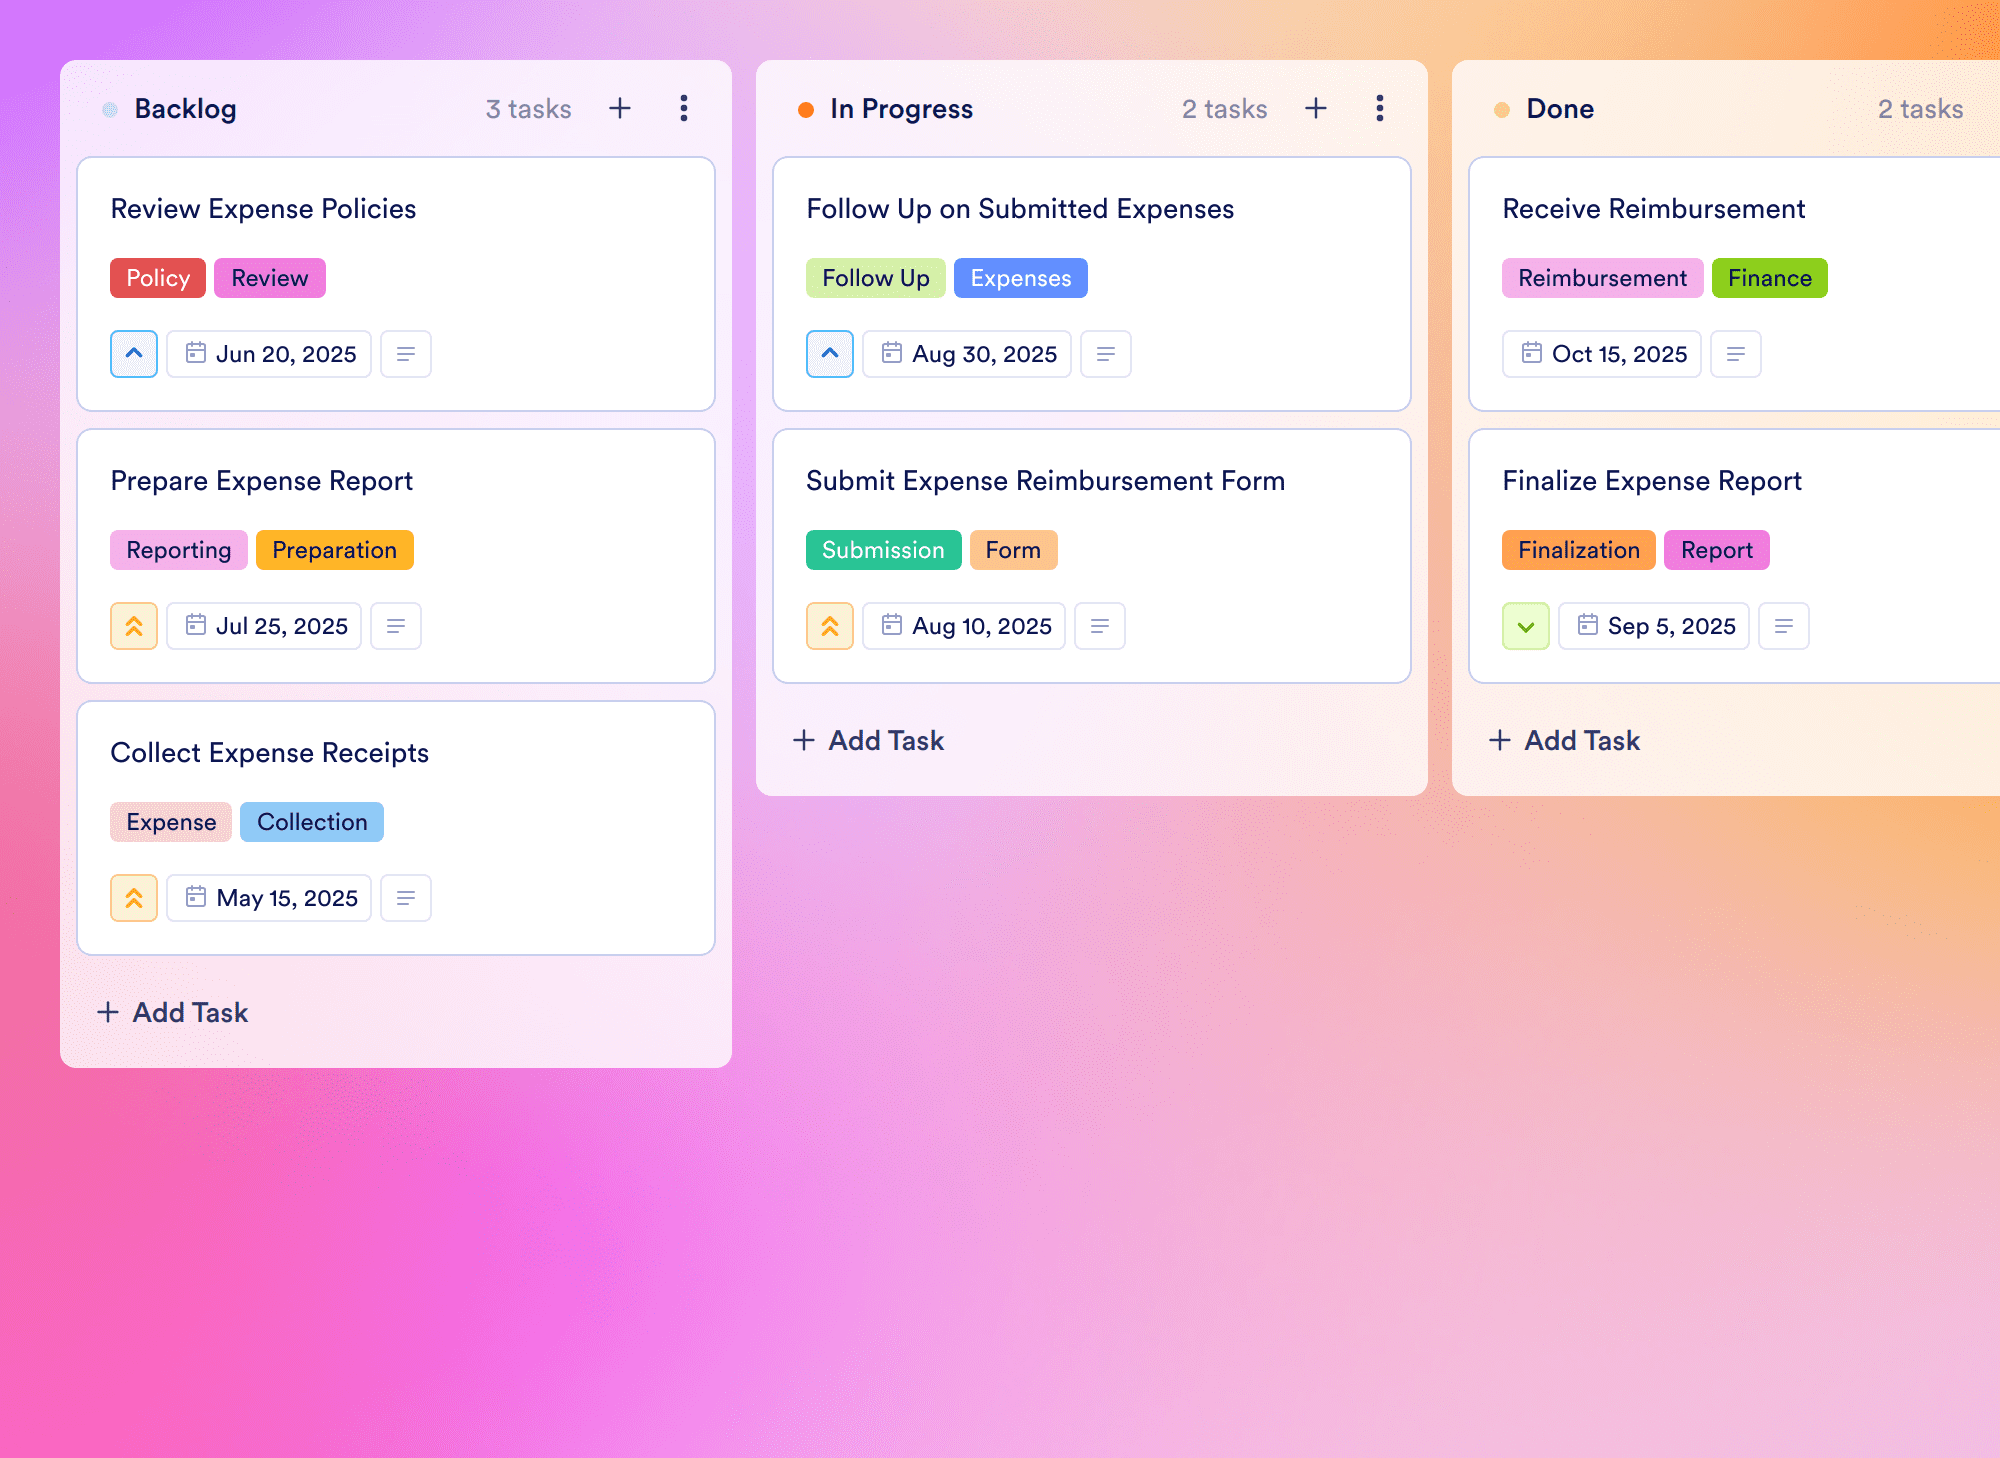Open description icon on Collect Expense Receipts card
2000x1458 pixels.
click(x=406, y=898)
